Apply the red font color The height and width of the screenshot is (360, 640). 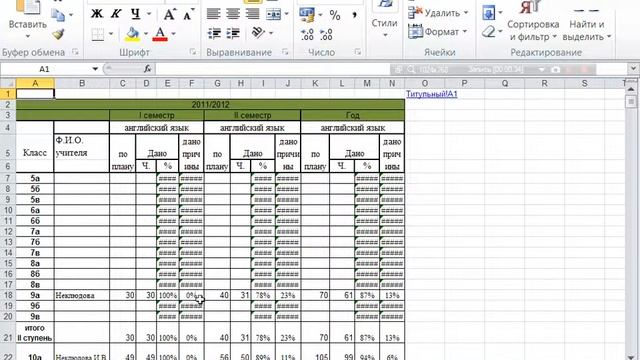pos(160,34)
